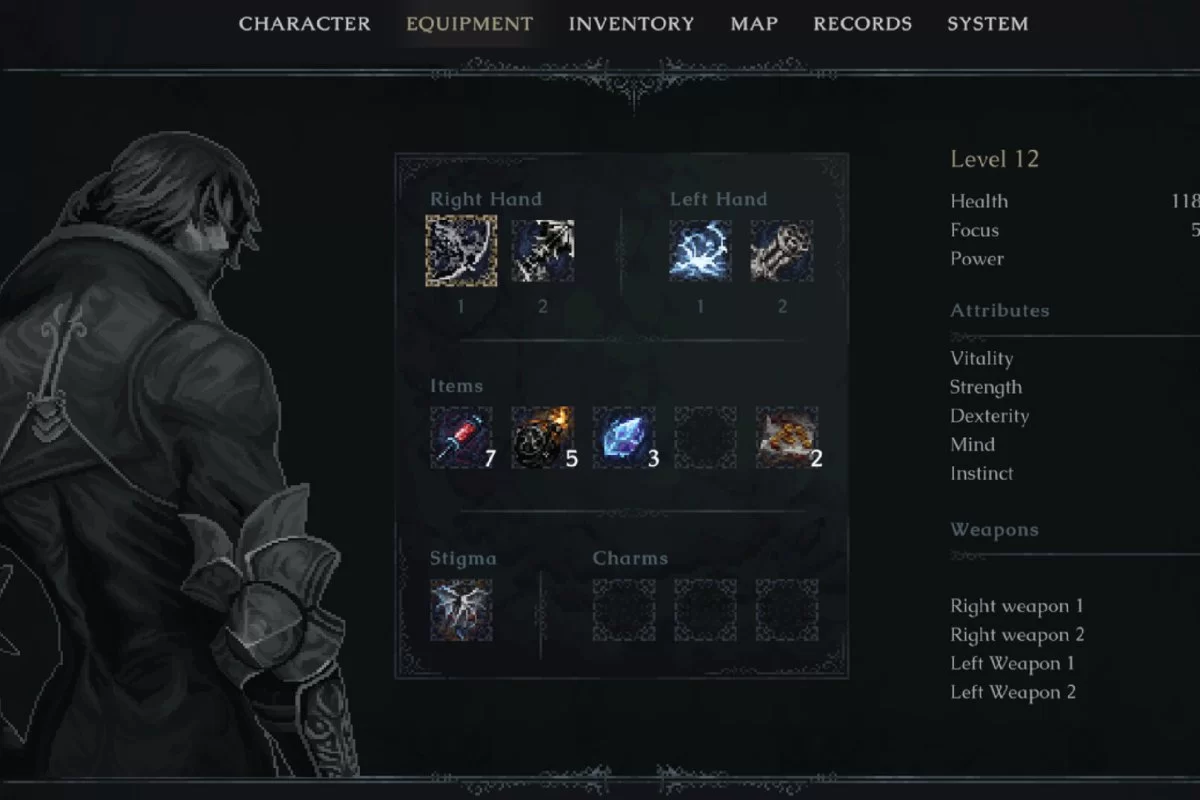Select the last empty Charms slot

(x=787, y=610)
